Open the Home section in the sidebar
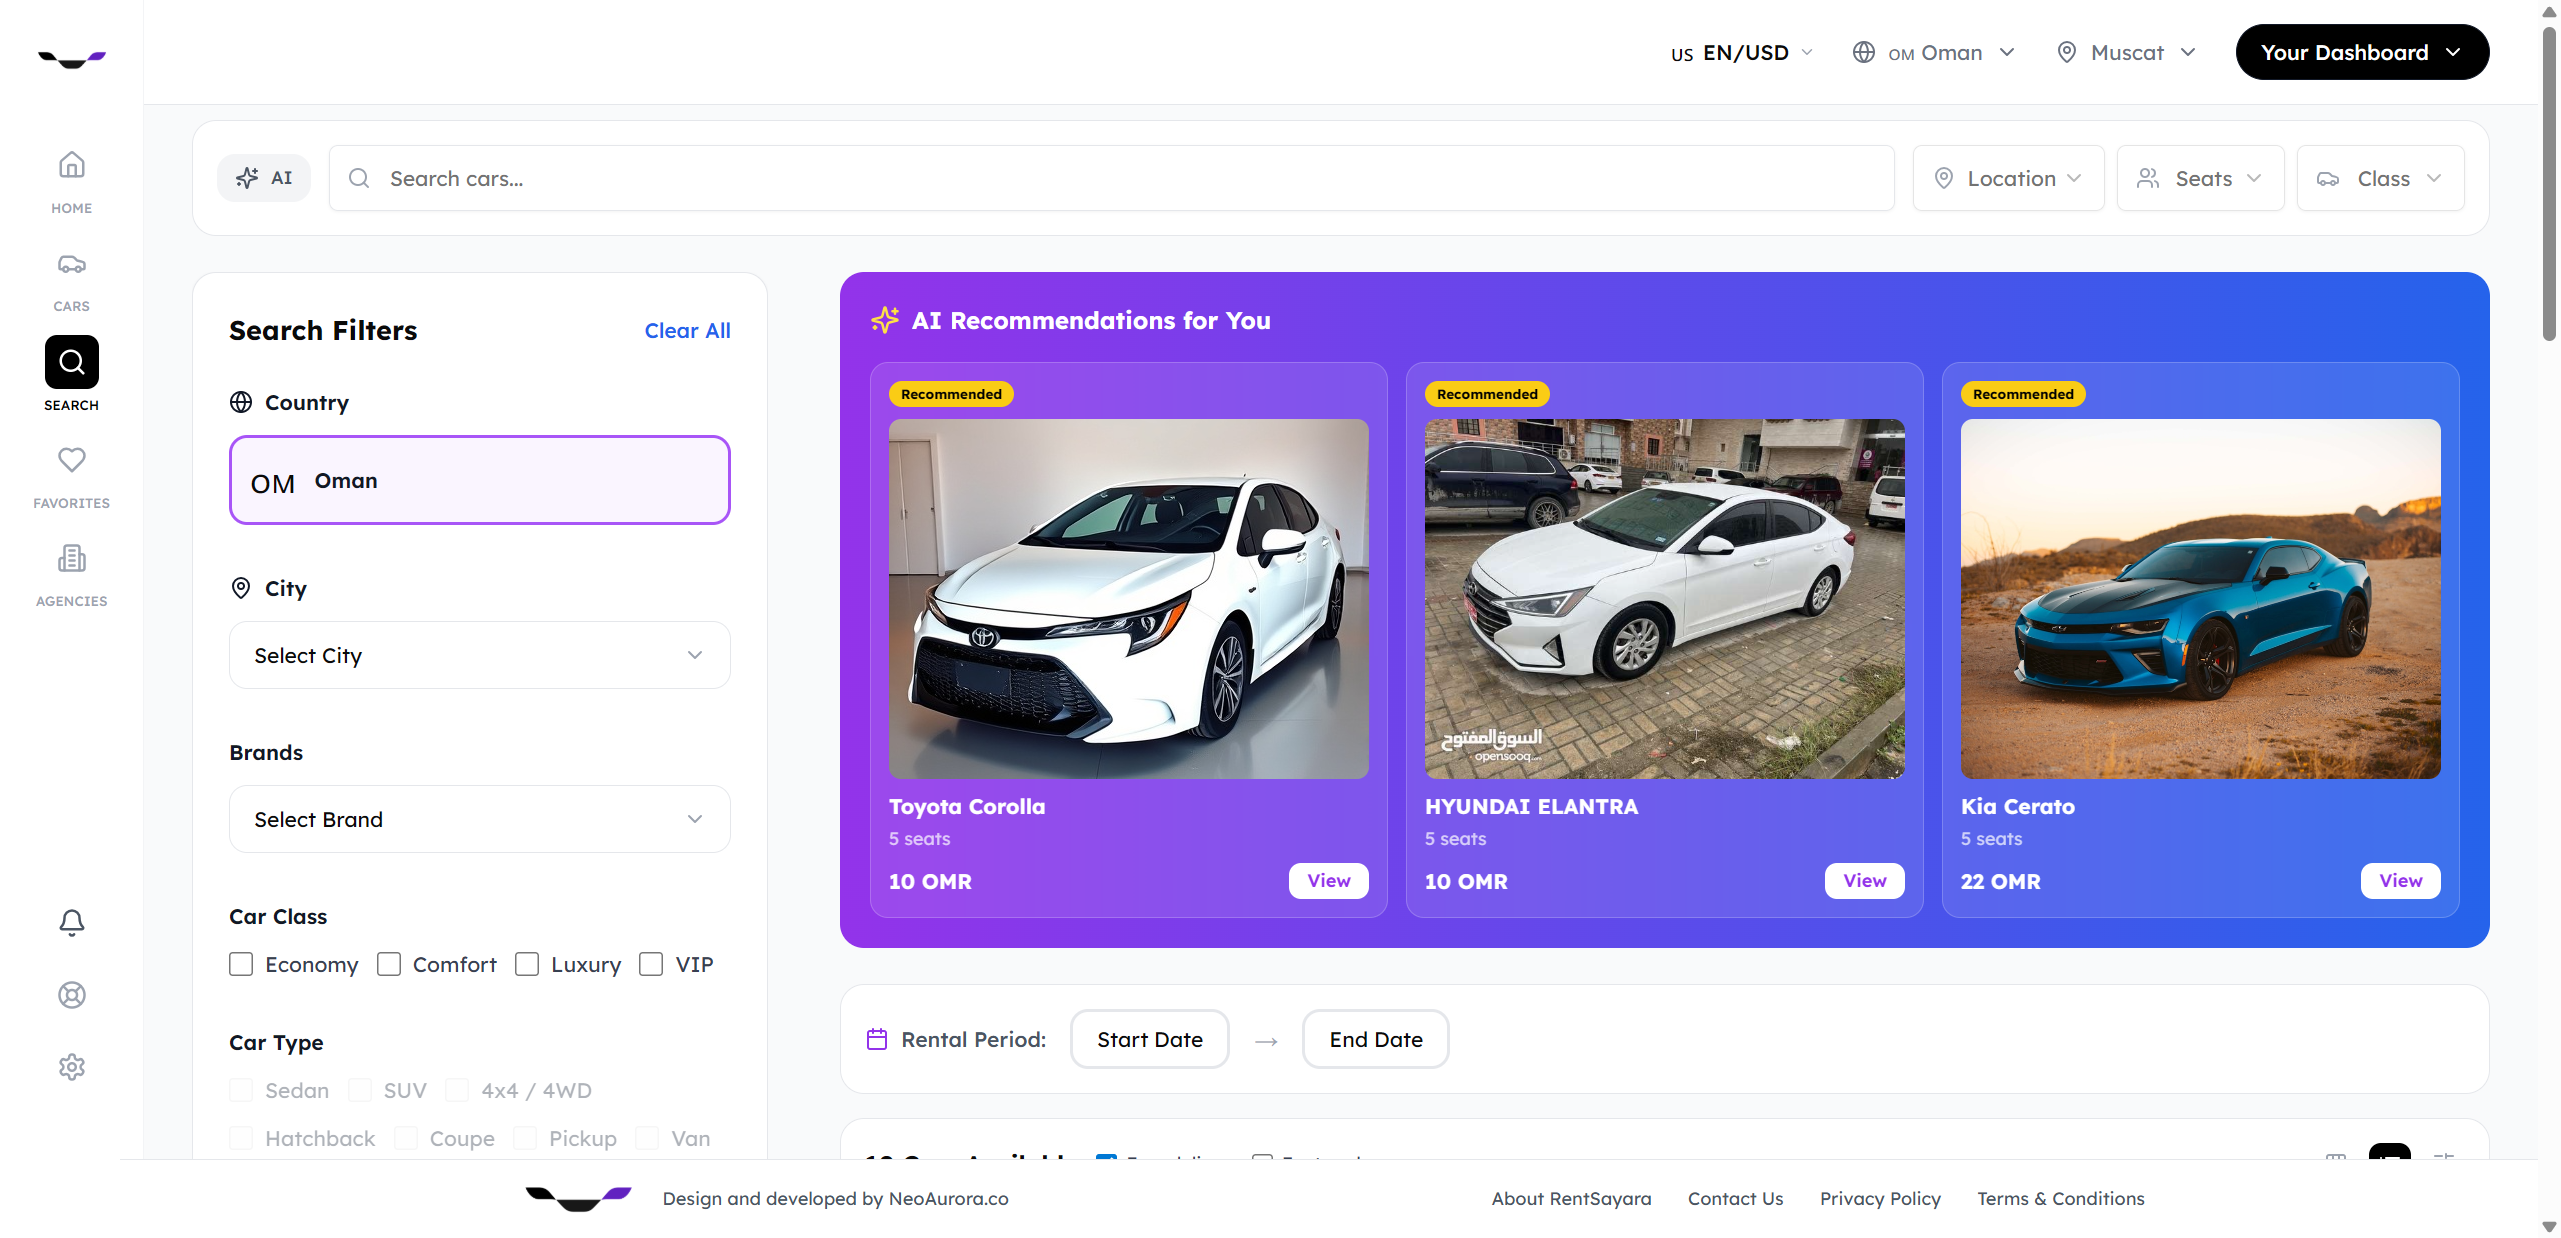2561x1238 pixels. tap(71, 181)
